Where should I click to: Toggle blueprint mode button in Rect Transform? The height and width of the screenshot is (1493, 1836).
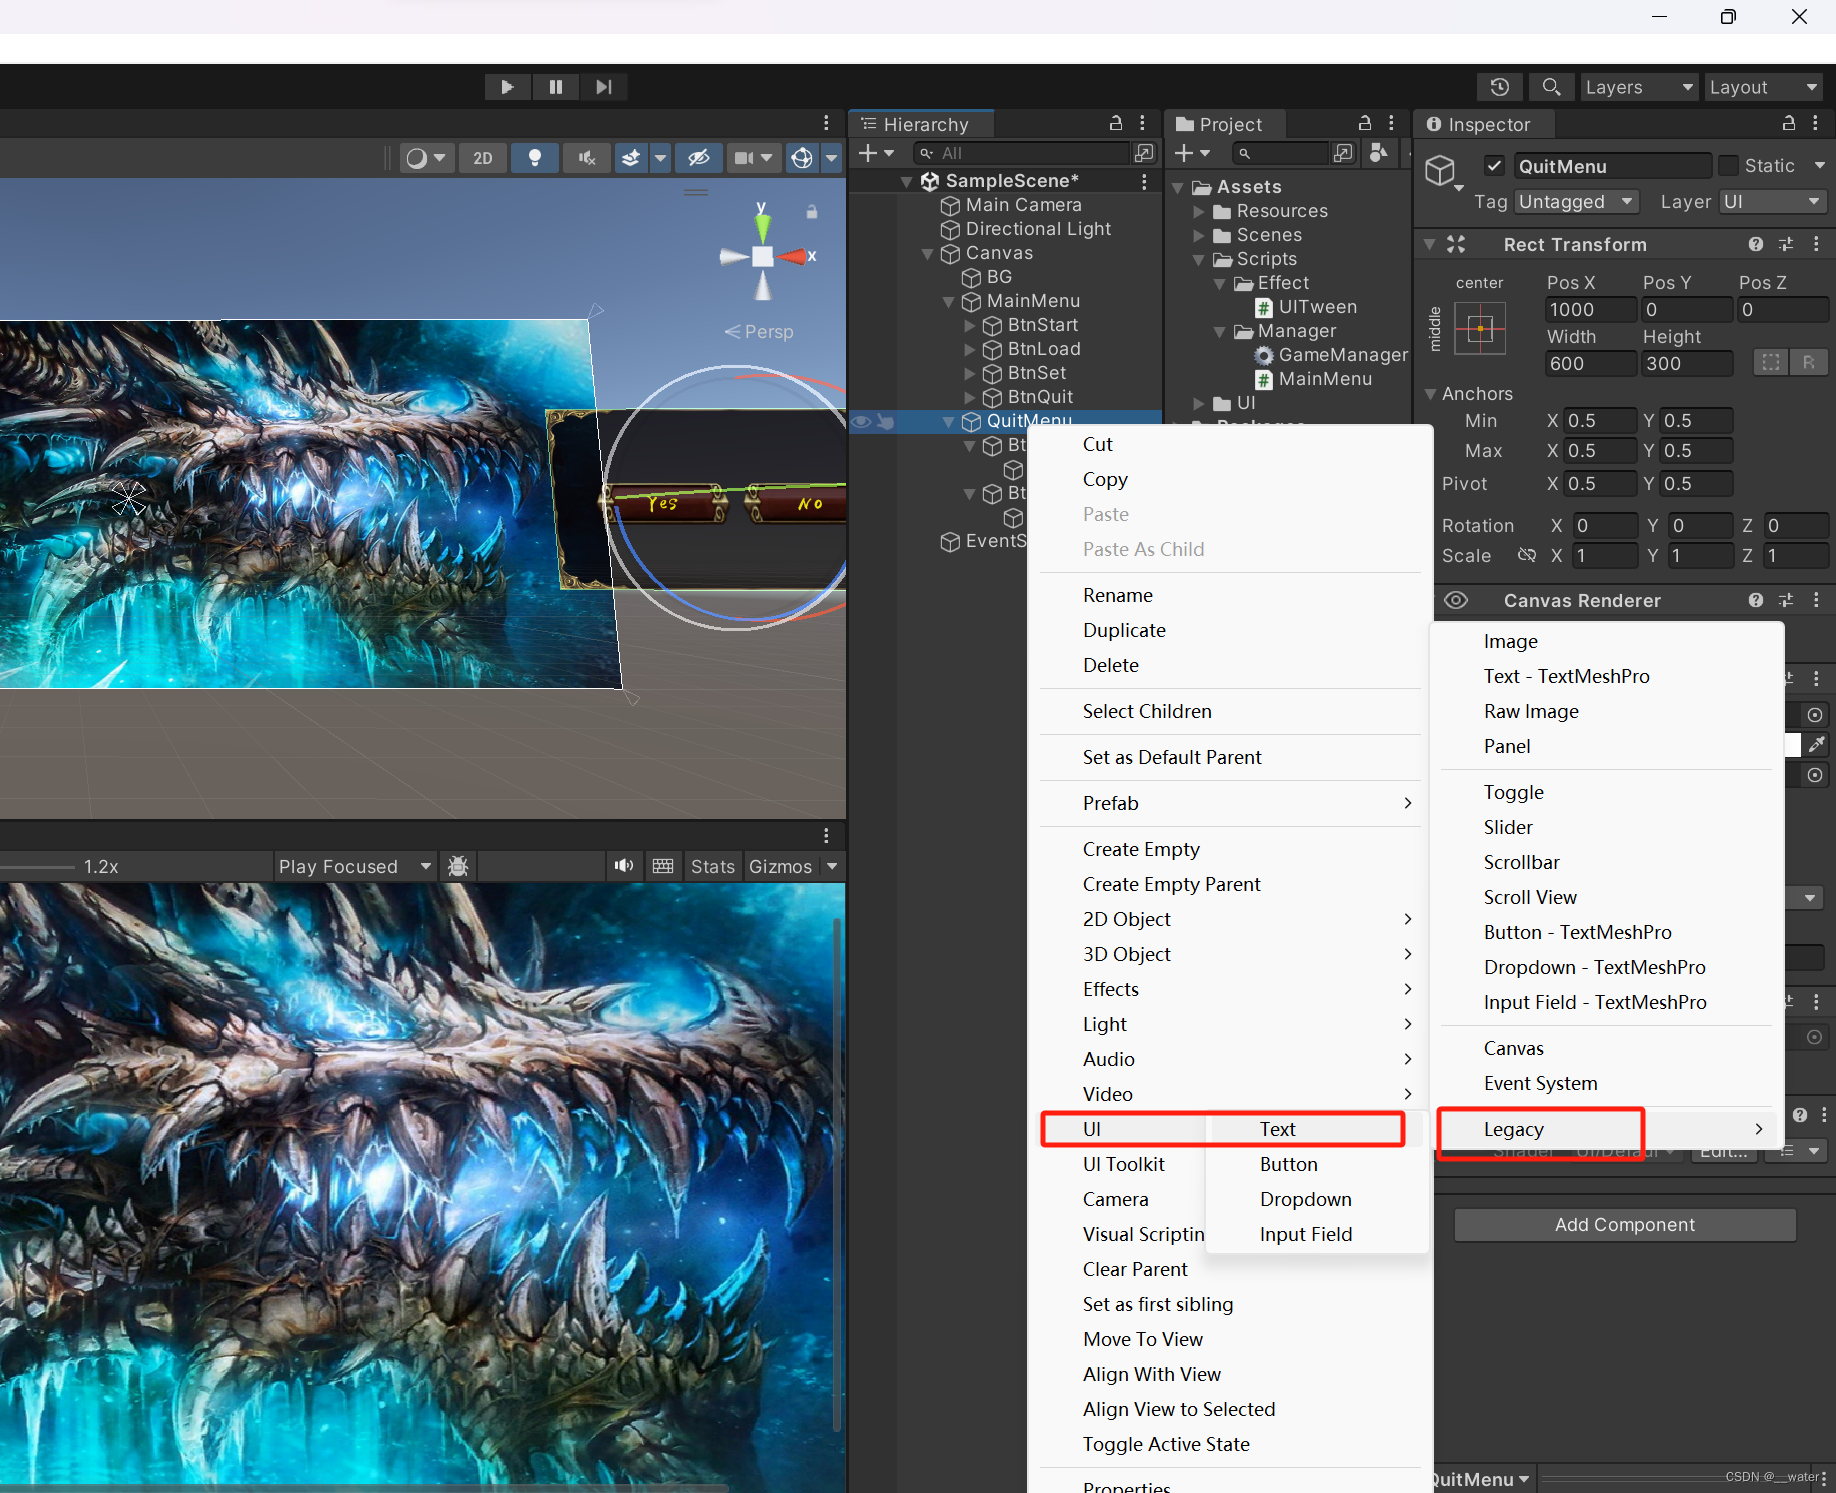tap(1771, 362)
